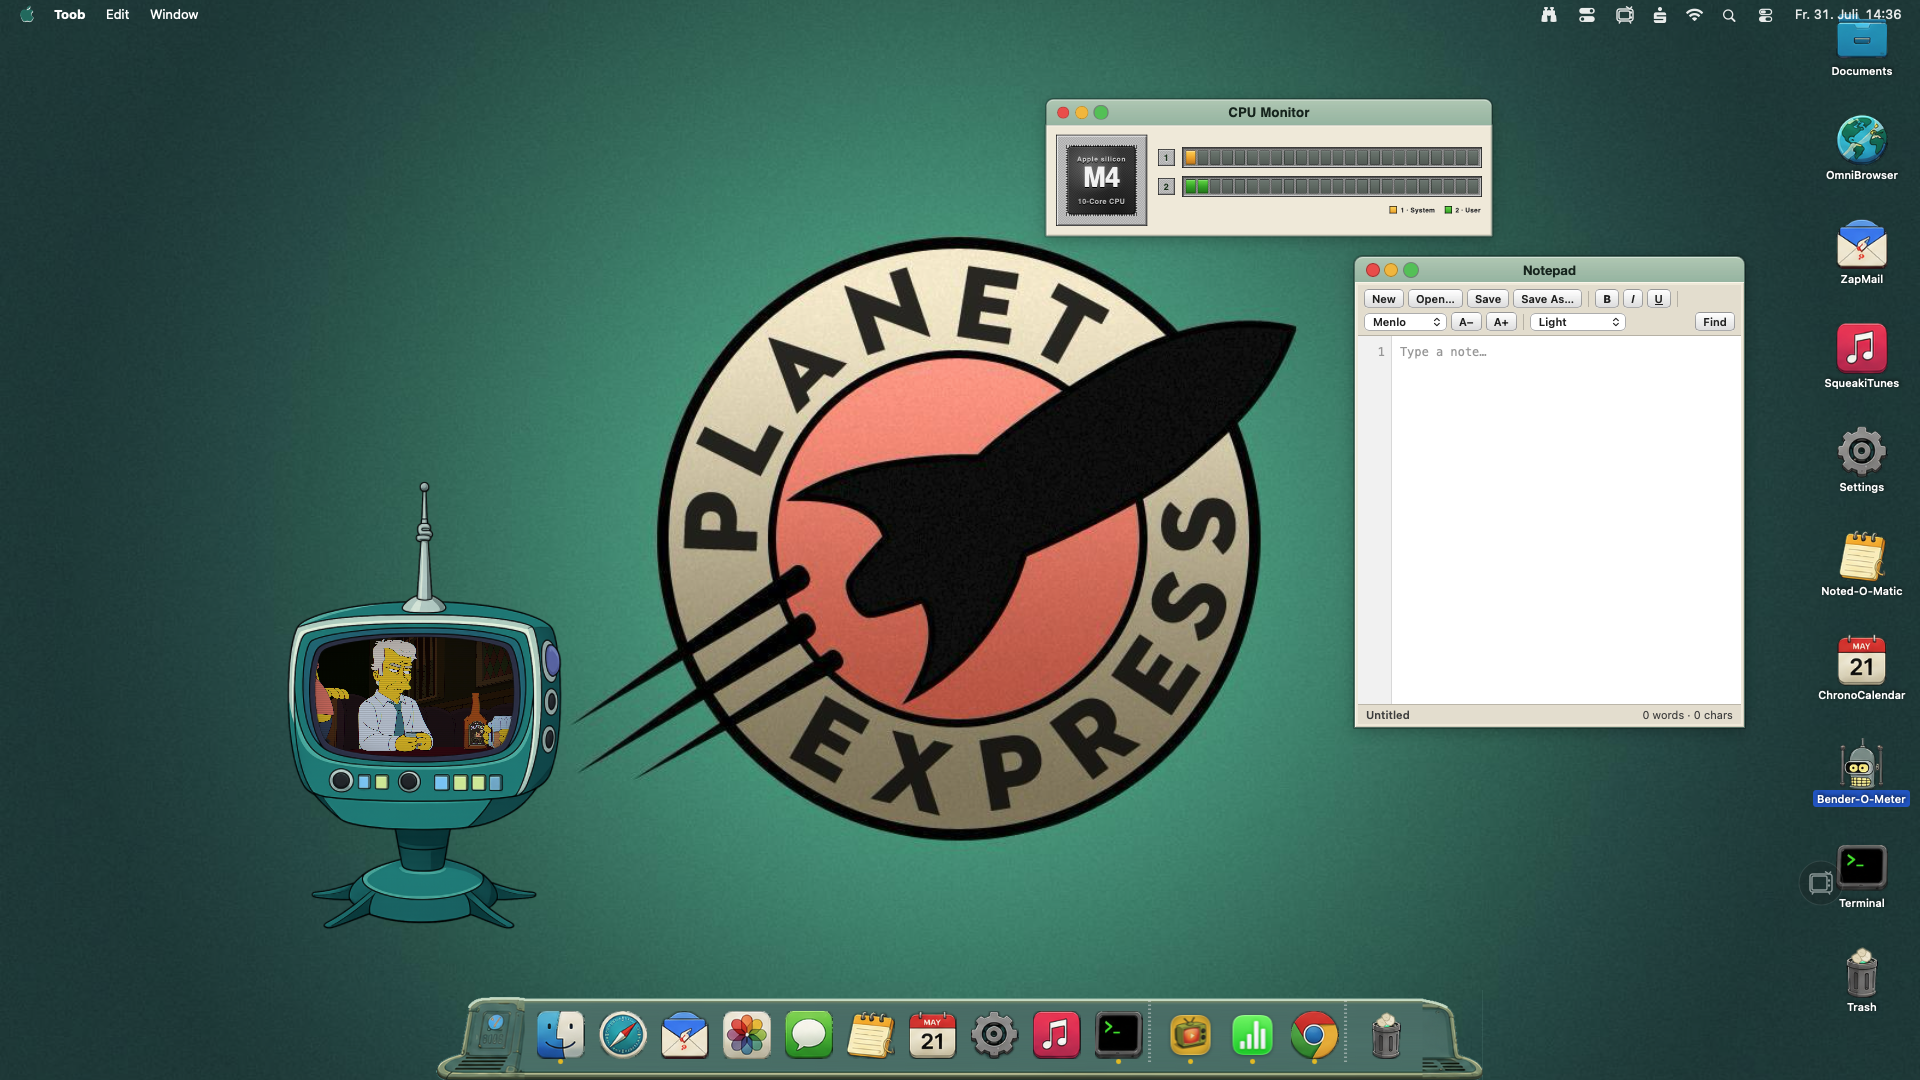This screenshot has height=1080, width=1920.
Task: Click the two-switches menu bar icon
Action: [x=1587, y=15]
